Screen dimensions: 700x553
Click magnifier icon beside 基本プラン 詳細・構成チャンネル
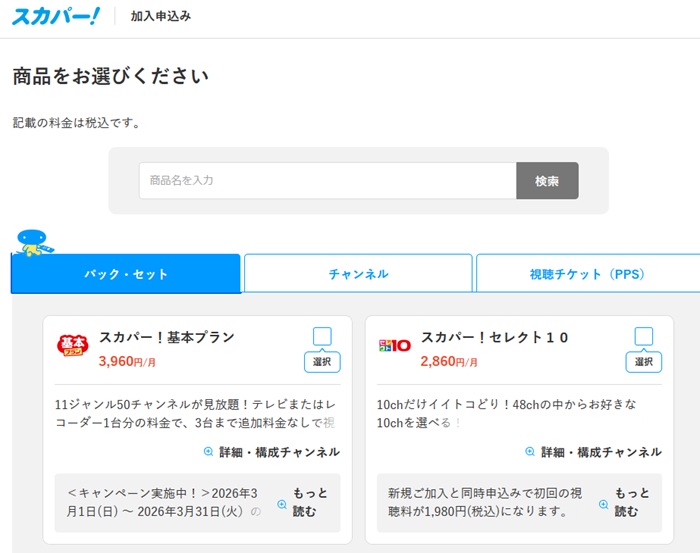tap(208, 452)
